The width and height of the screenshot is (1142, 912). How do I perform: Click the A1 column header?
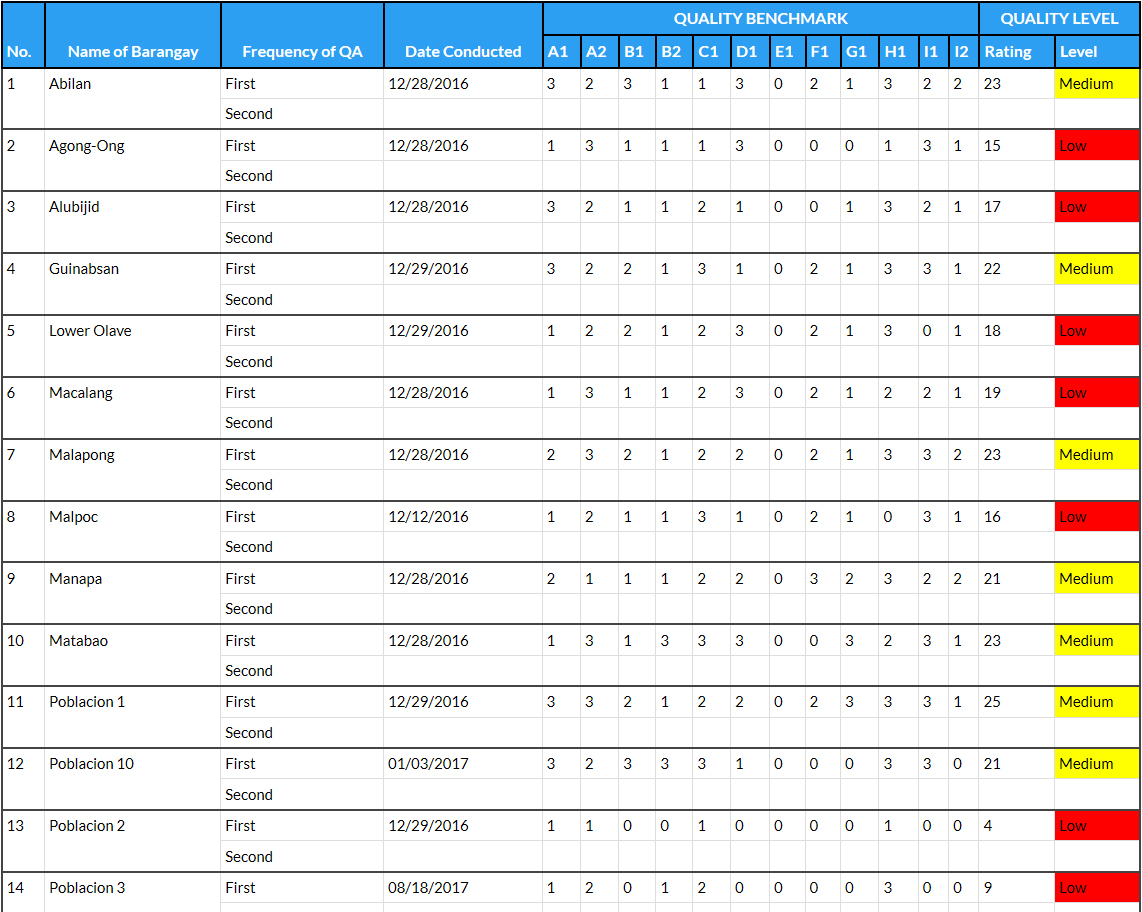click(x=562, y=52)
